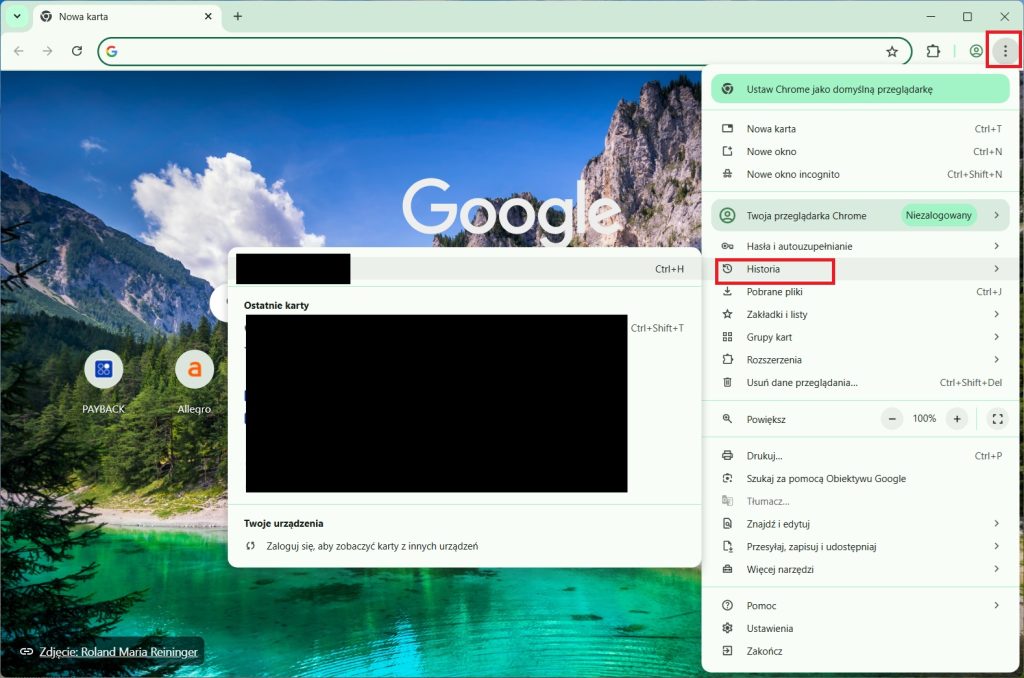Image resolution: width=1024 pixels, height=678 pixels.
Task: Open the PAYBACK shortcut tile
Action: click(103, 370)
